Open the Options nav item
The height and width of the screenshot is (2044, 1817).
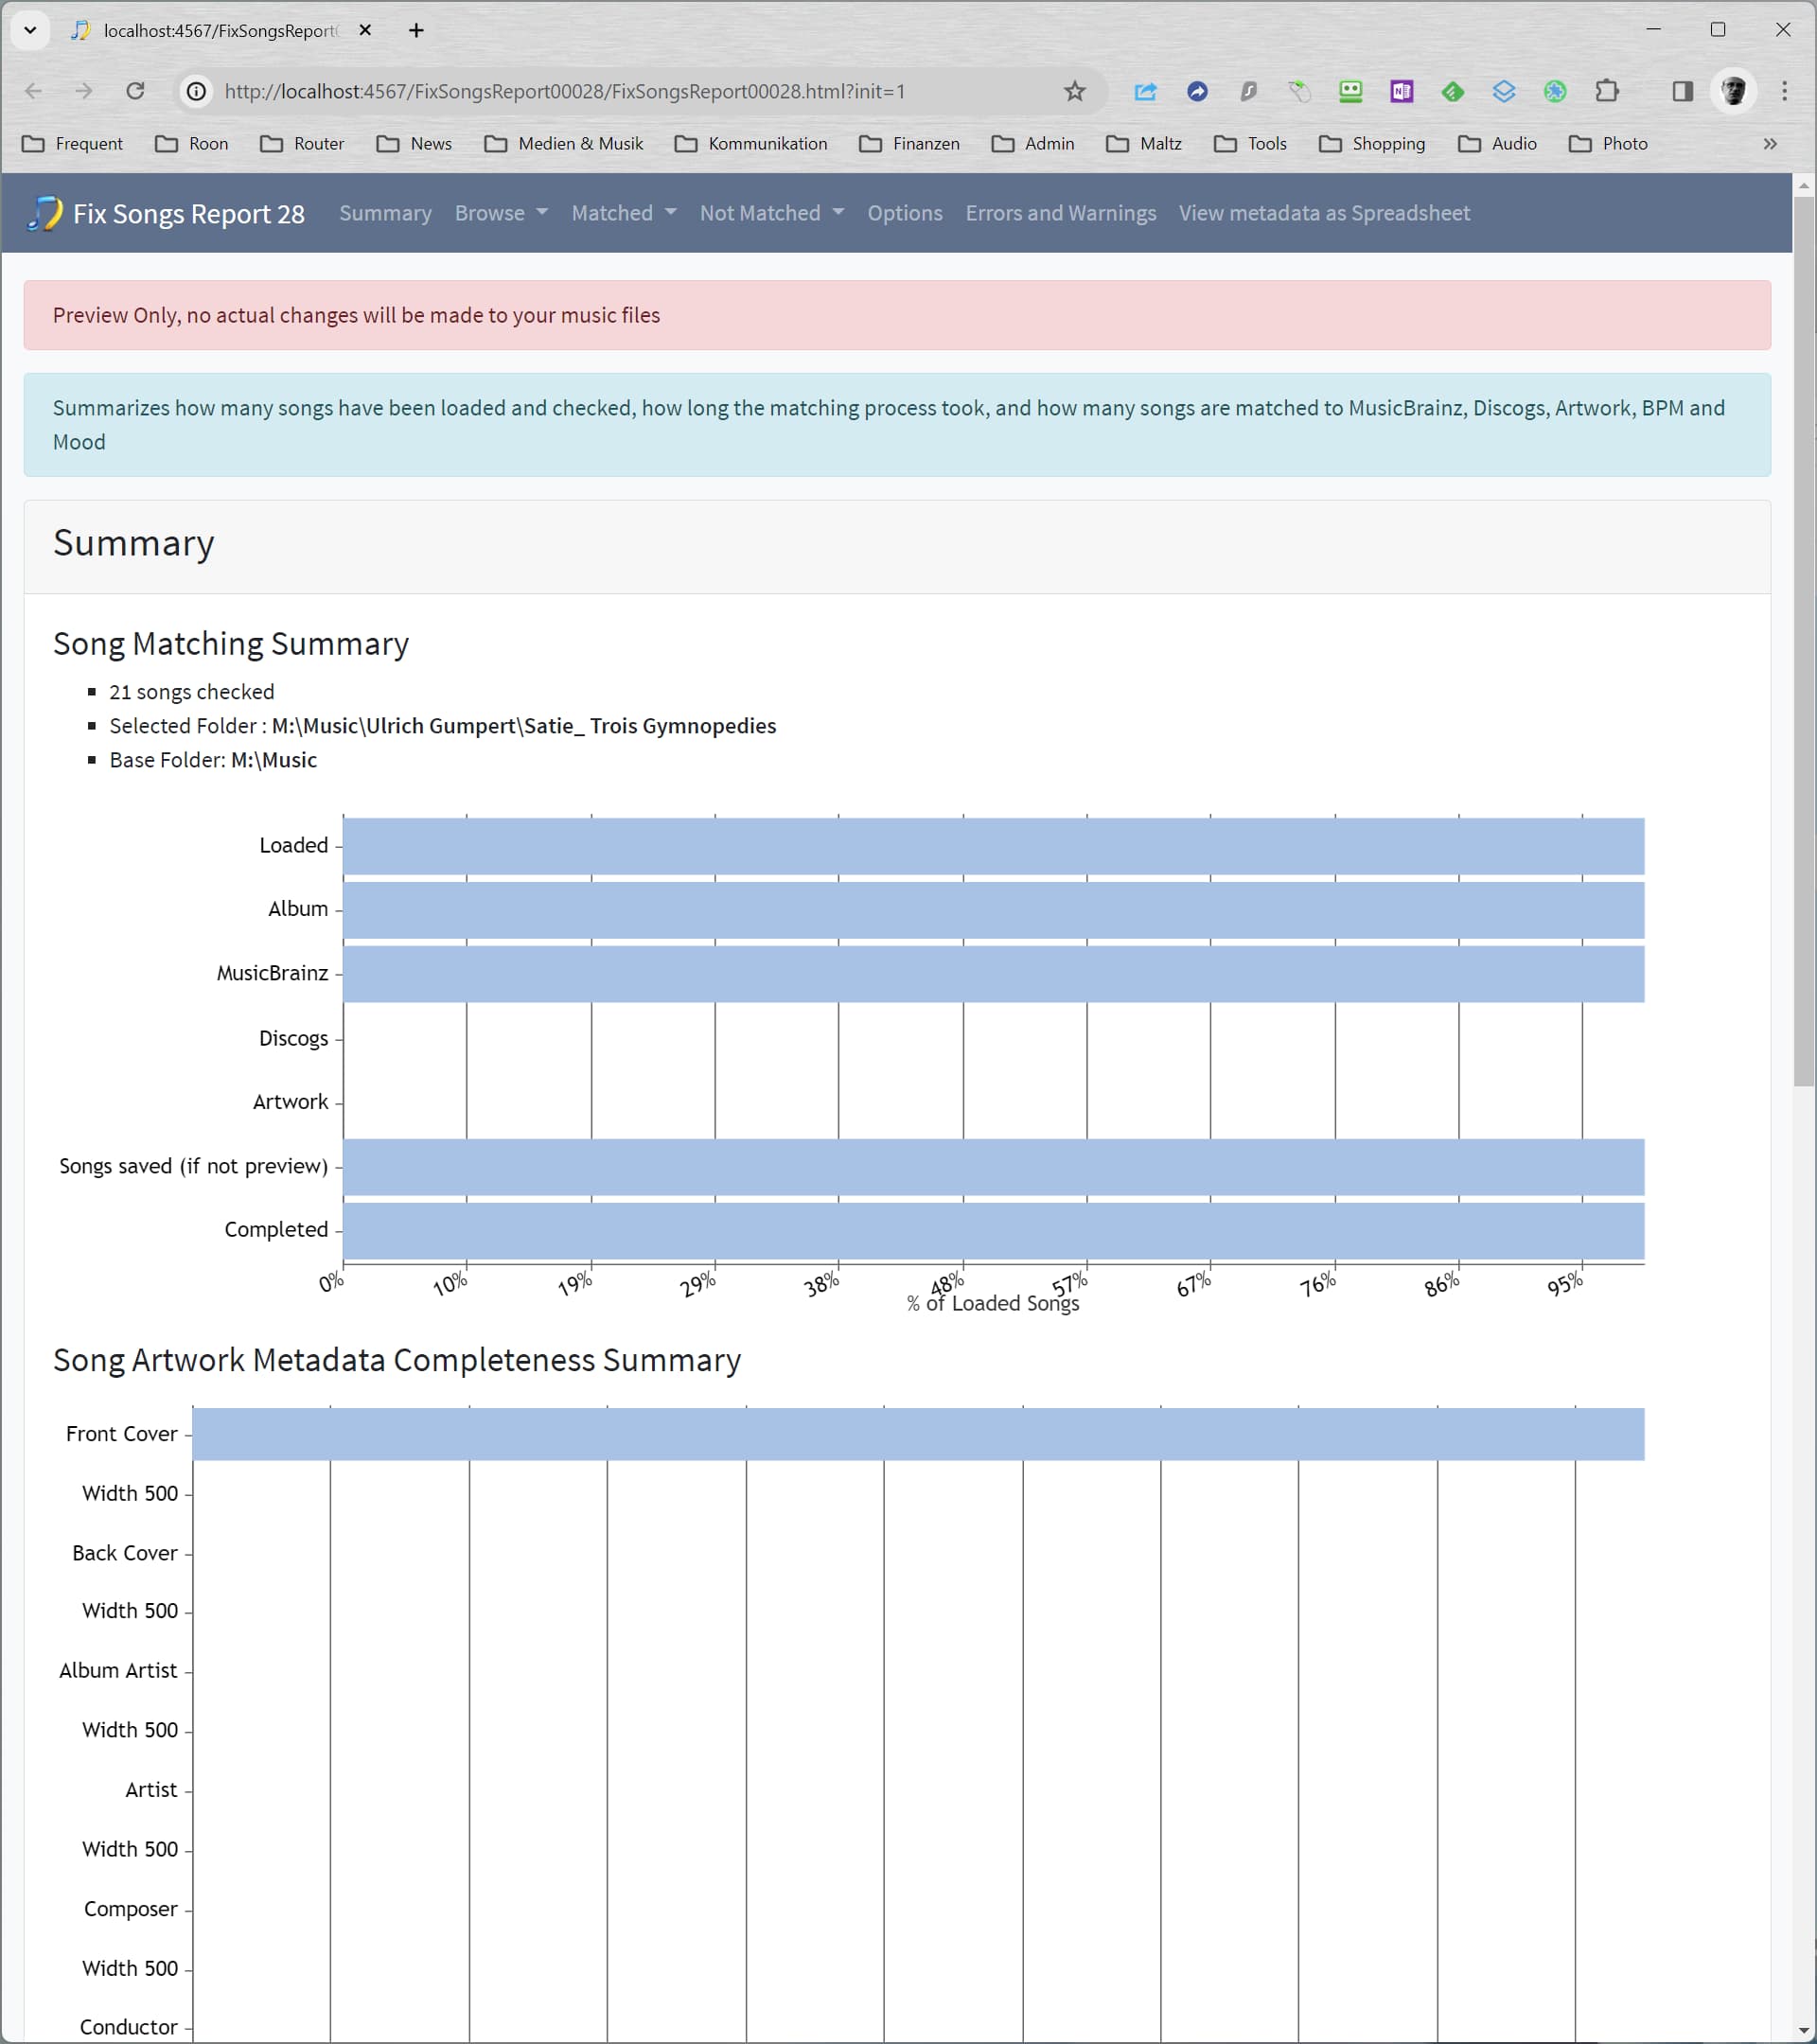(x=904, y=213)
